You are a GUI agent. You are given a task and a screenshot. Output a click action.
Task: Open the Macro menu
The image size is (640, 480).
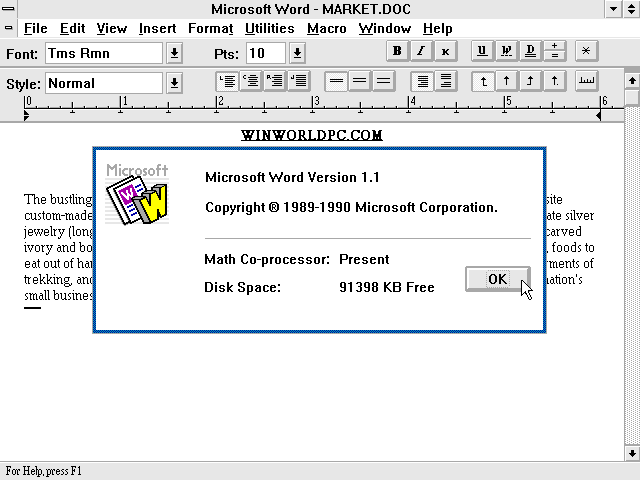pyautogui.click(x=327, y=29)
